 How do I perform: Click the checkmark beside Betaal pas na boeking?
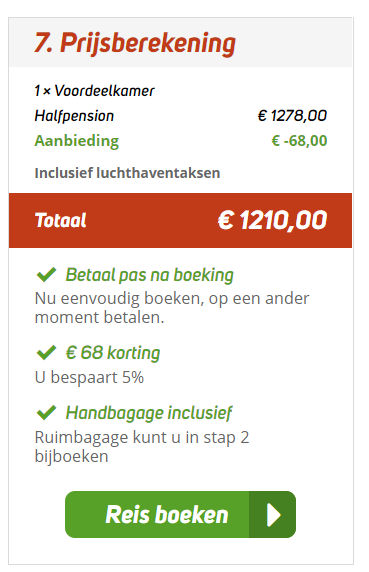tap(46, 274)
